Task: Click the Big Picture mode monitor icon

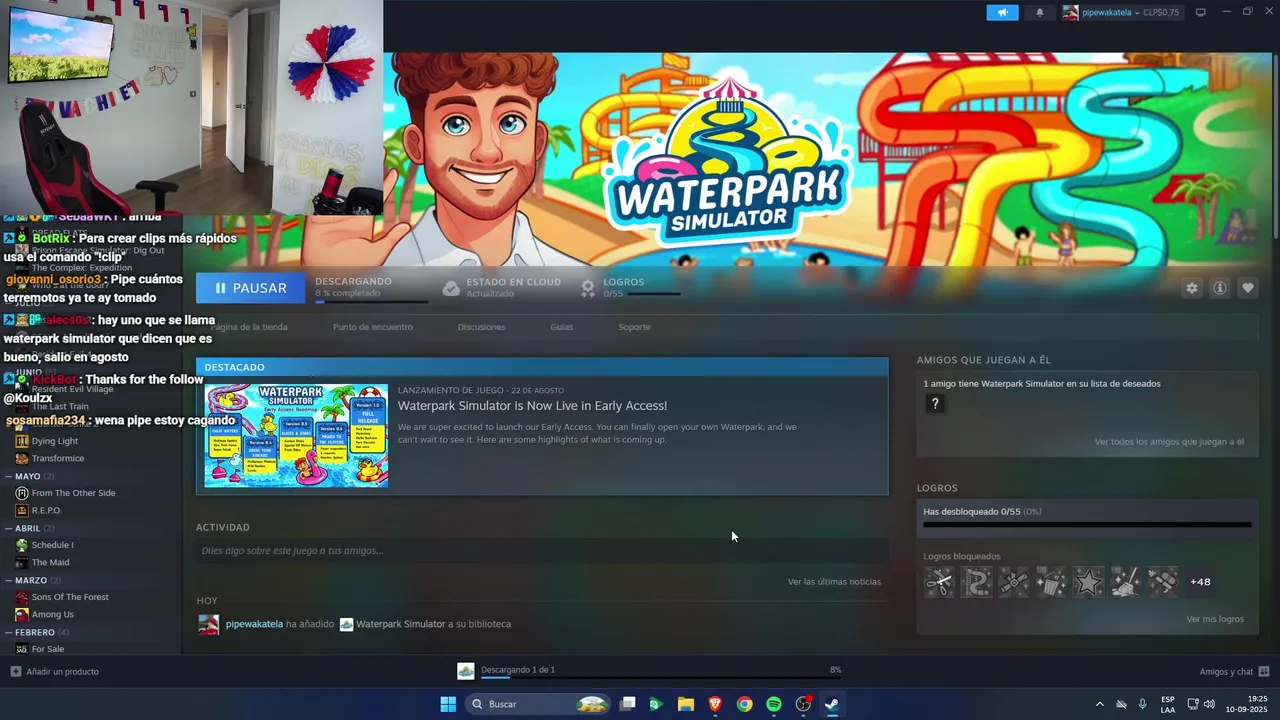Action: tap(1201, 13)
